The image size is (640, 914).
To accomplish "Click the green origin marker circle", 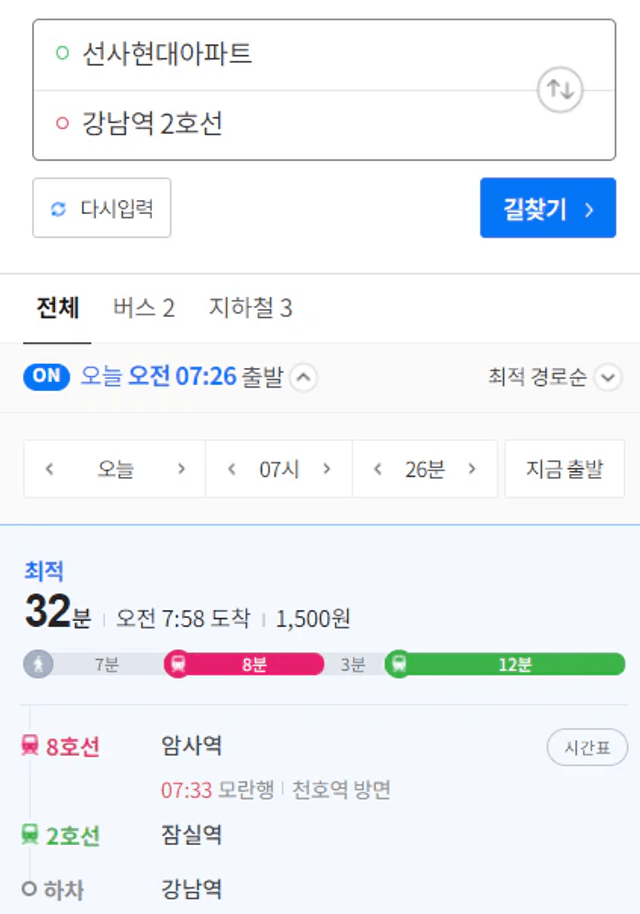I will pos(62,53).
